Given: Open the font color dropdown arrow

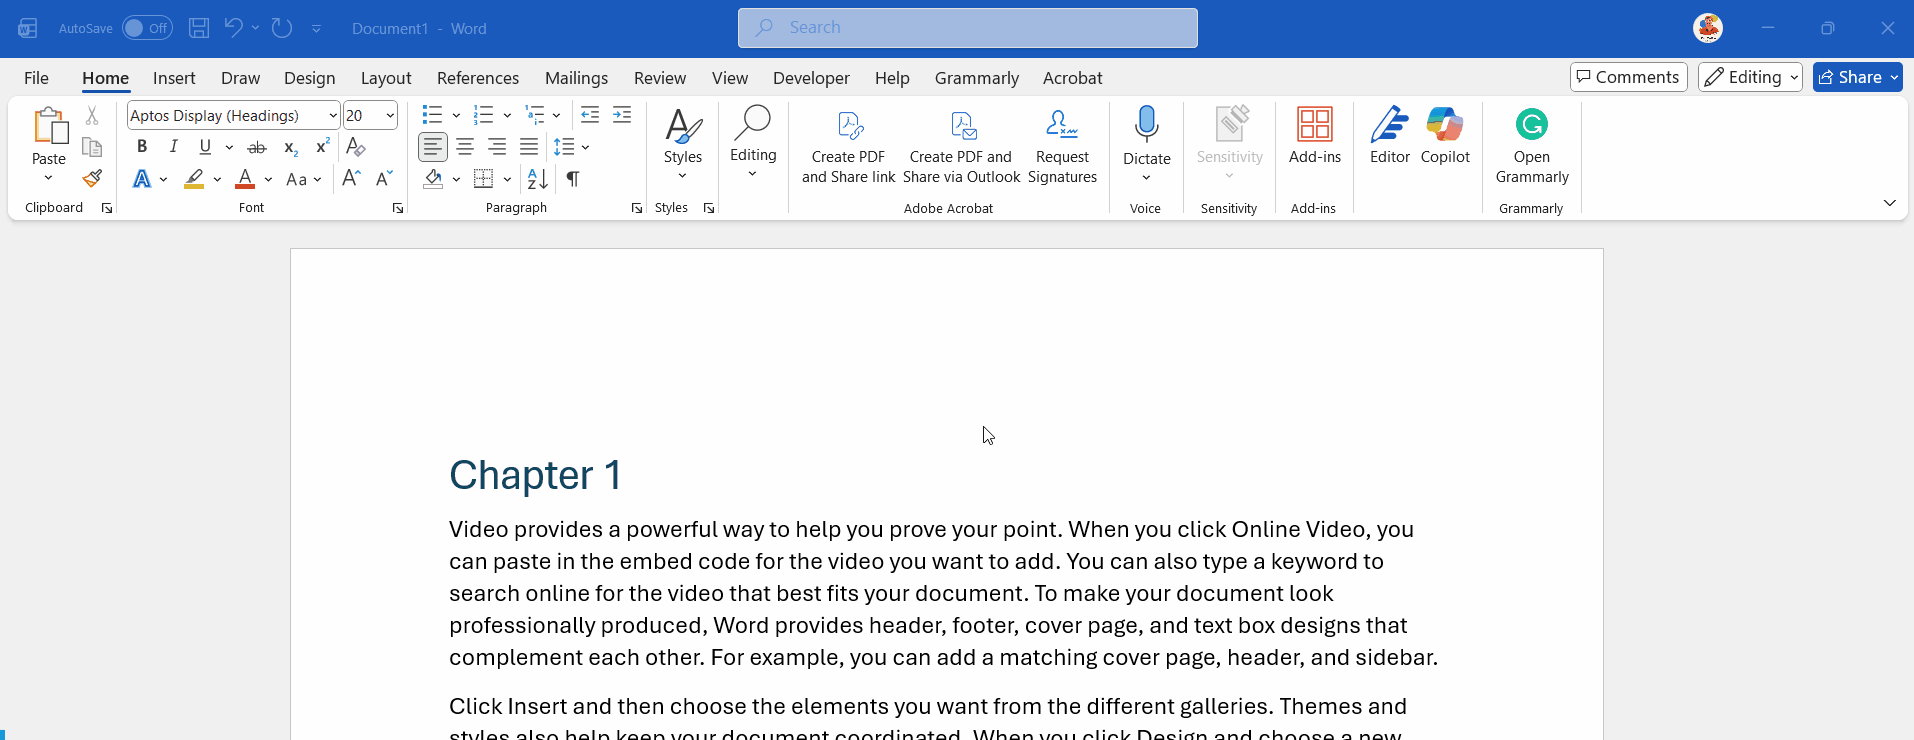Looking at the screenshot, I should (268, 179).
